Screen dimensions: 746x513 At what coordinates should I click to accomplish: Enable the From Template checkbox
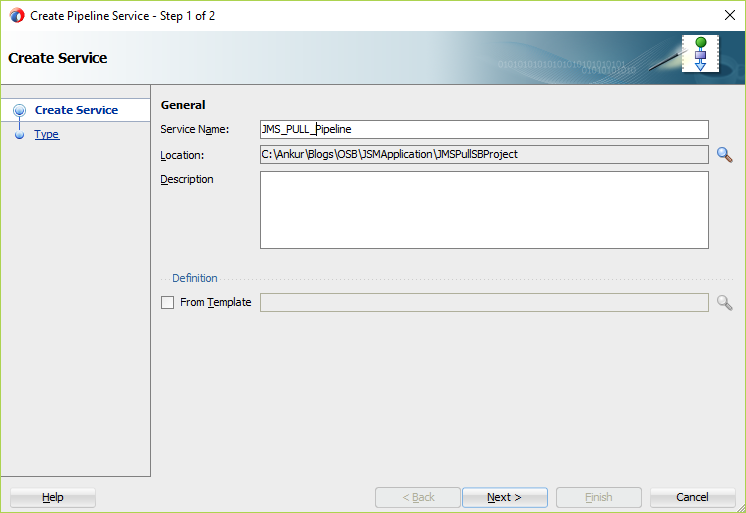167,303
